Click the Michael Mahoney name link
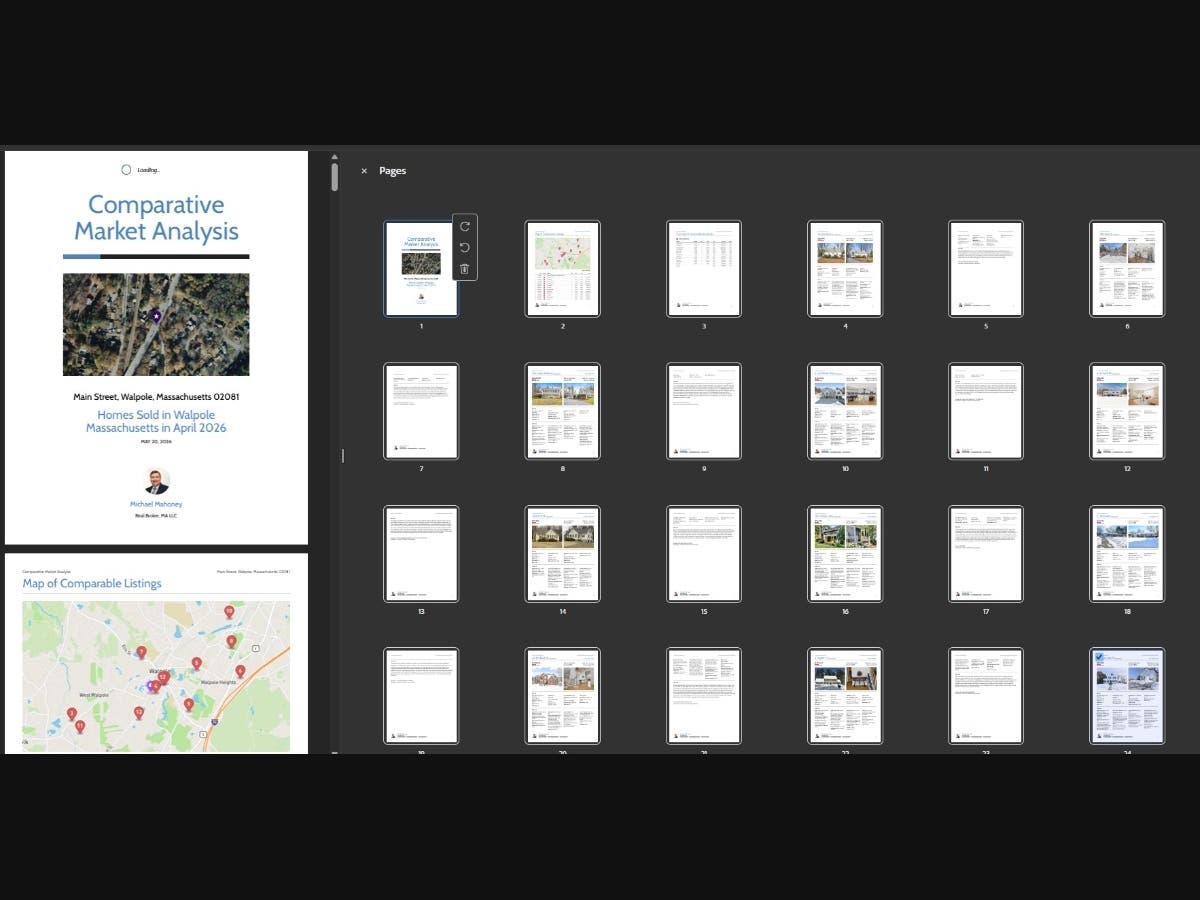Screen dimensions: 1200x900 [x=156, y=505]
